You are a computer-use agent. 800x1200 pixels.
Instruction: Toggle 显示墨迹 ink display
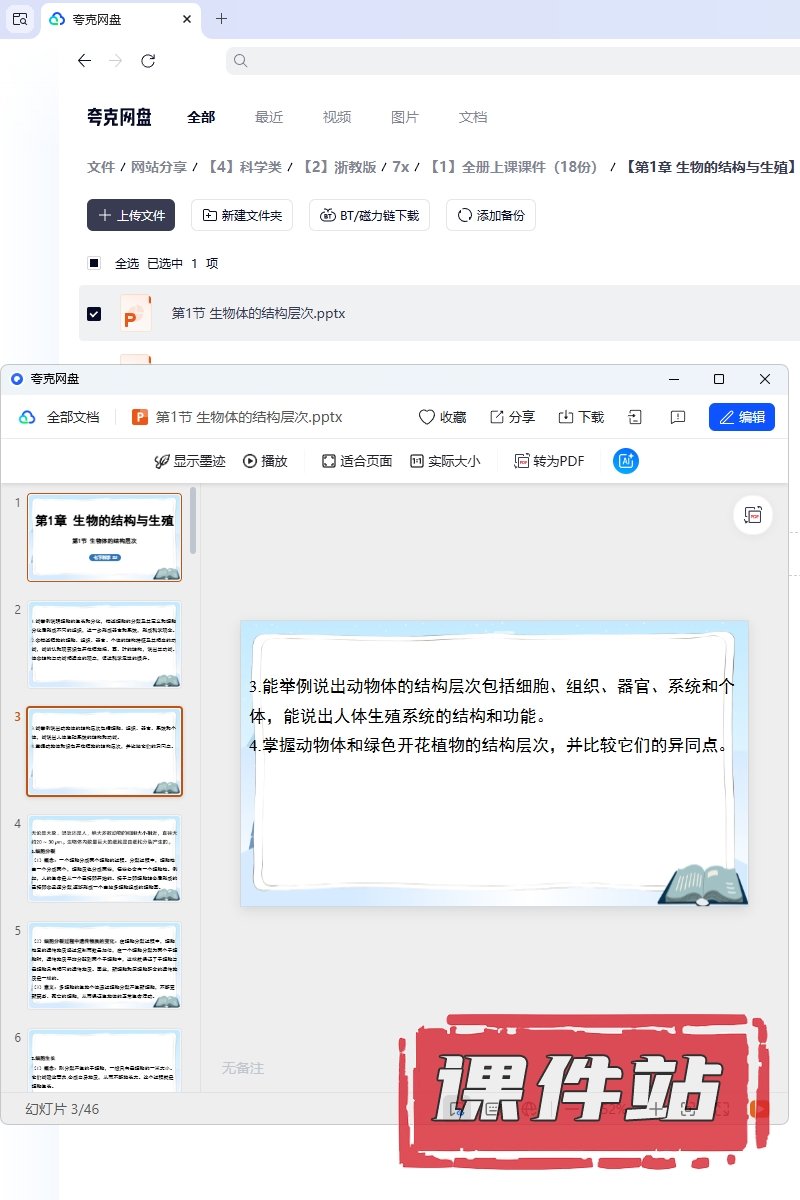pyautogui.click(x=189, y=461)
